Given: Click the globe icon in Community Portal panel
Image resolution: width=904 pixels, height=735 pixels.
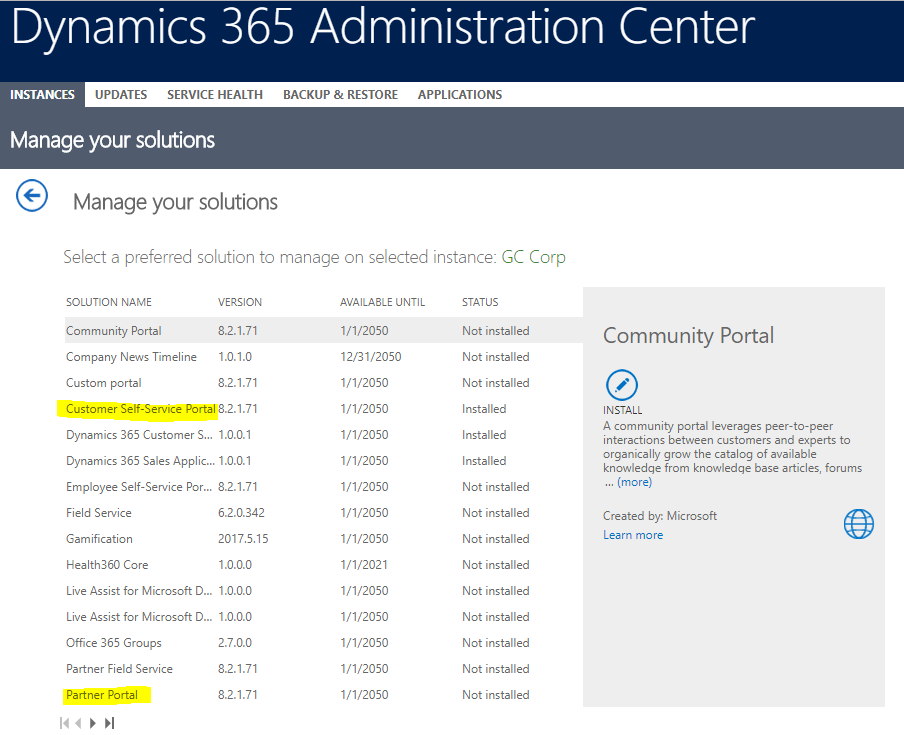Looking at the screenshot, I should pos(858,524).
